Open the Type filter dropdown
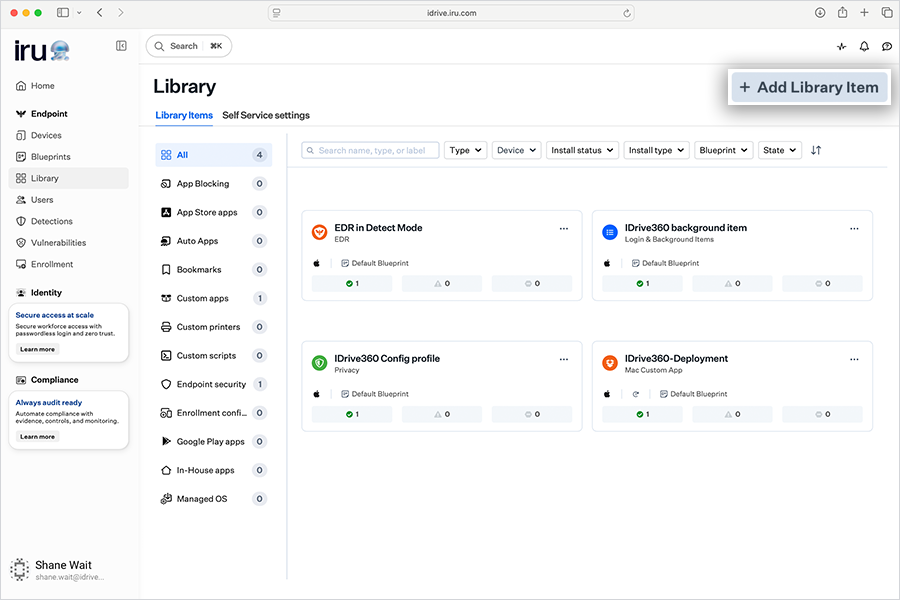 (465, 150)
